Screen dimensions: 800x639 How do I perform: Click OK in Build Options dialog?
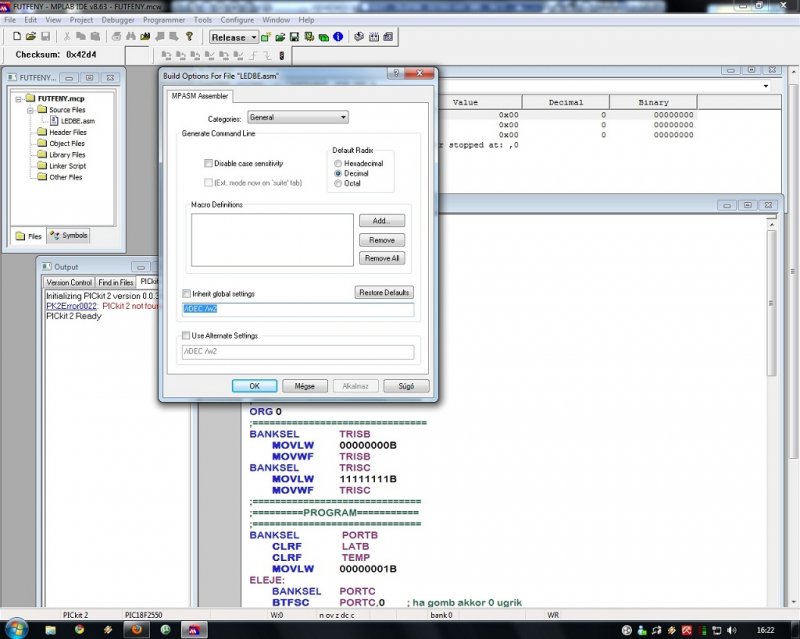pos(255,386)
